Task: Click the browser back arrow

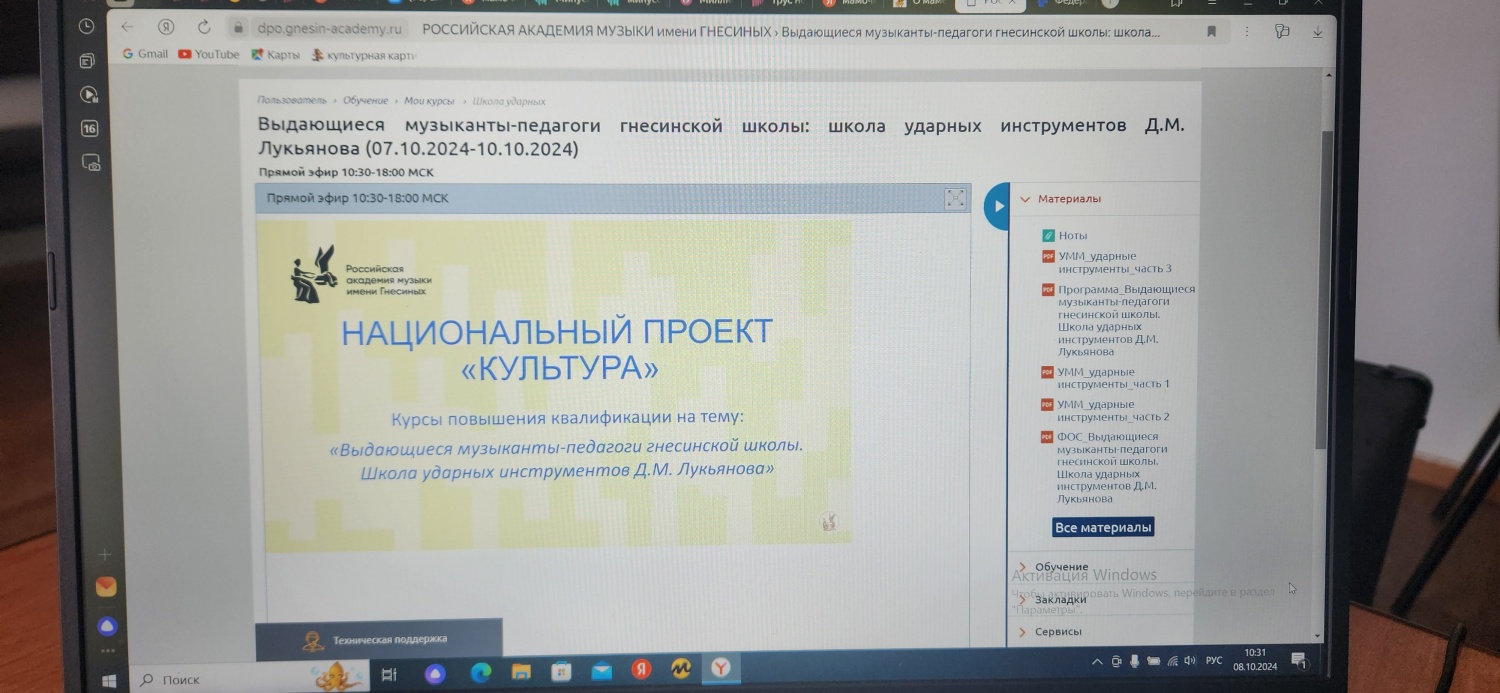Action: (125, 29)
